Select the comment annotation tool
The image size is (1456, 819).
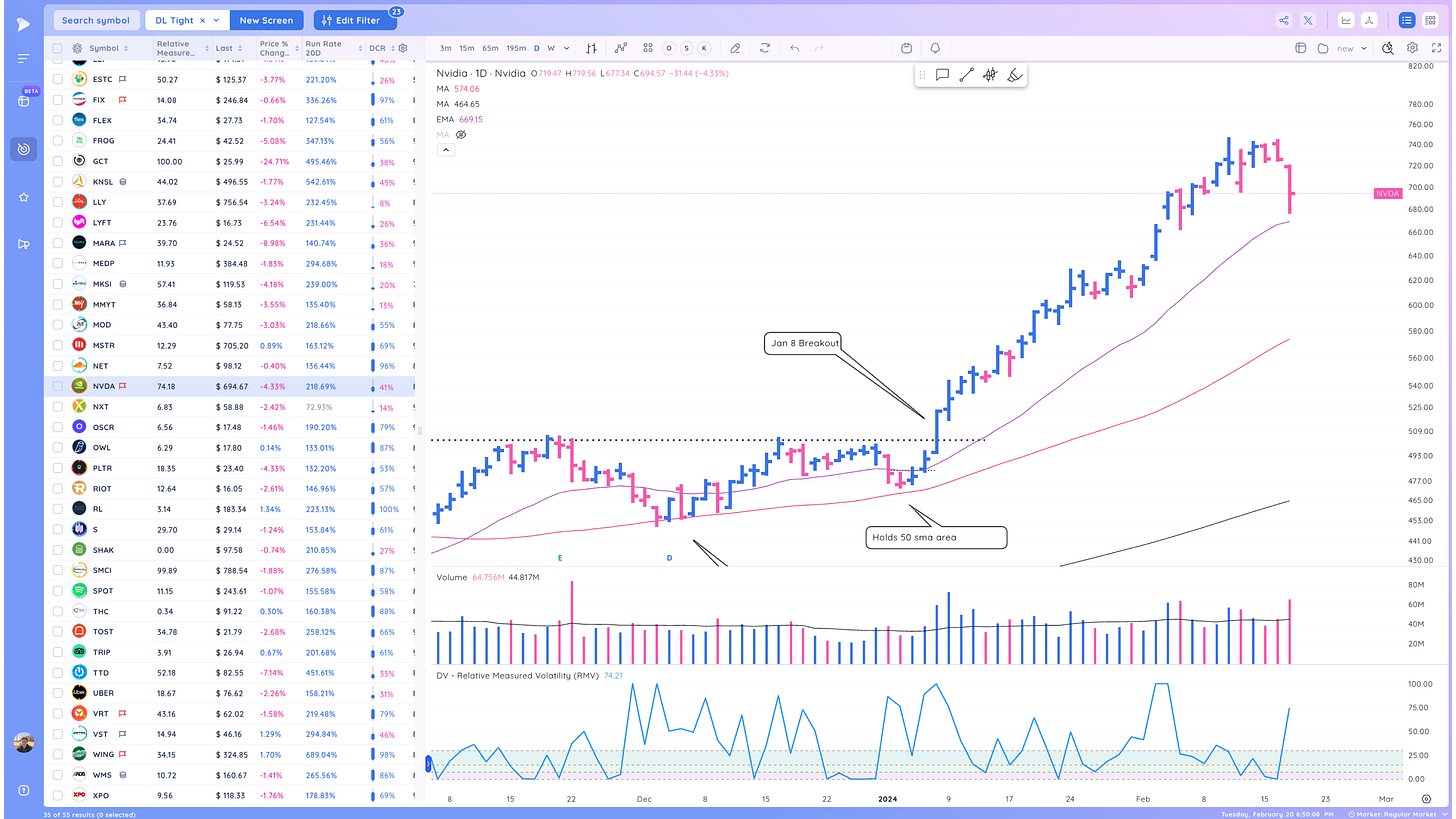tap(942, 74)
